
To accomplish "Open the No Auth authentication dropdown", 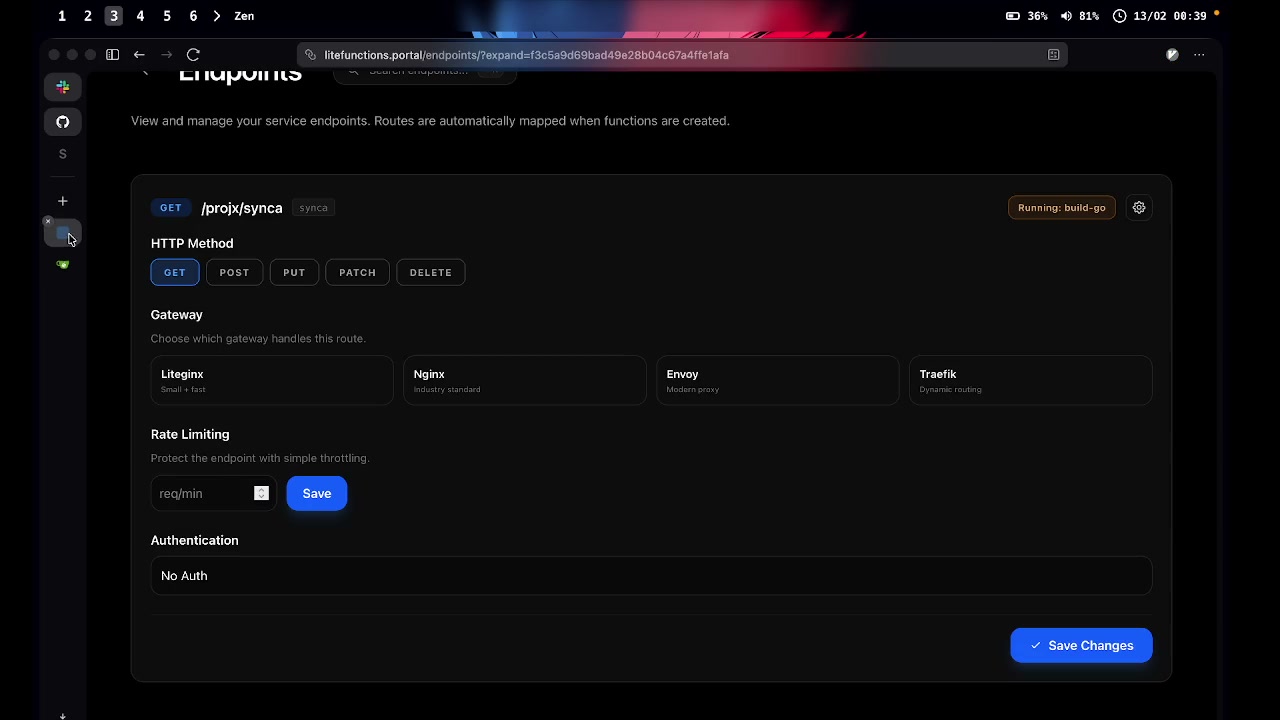I will (651, 576).
